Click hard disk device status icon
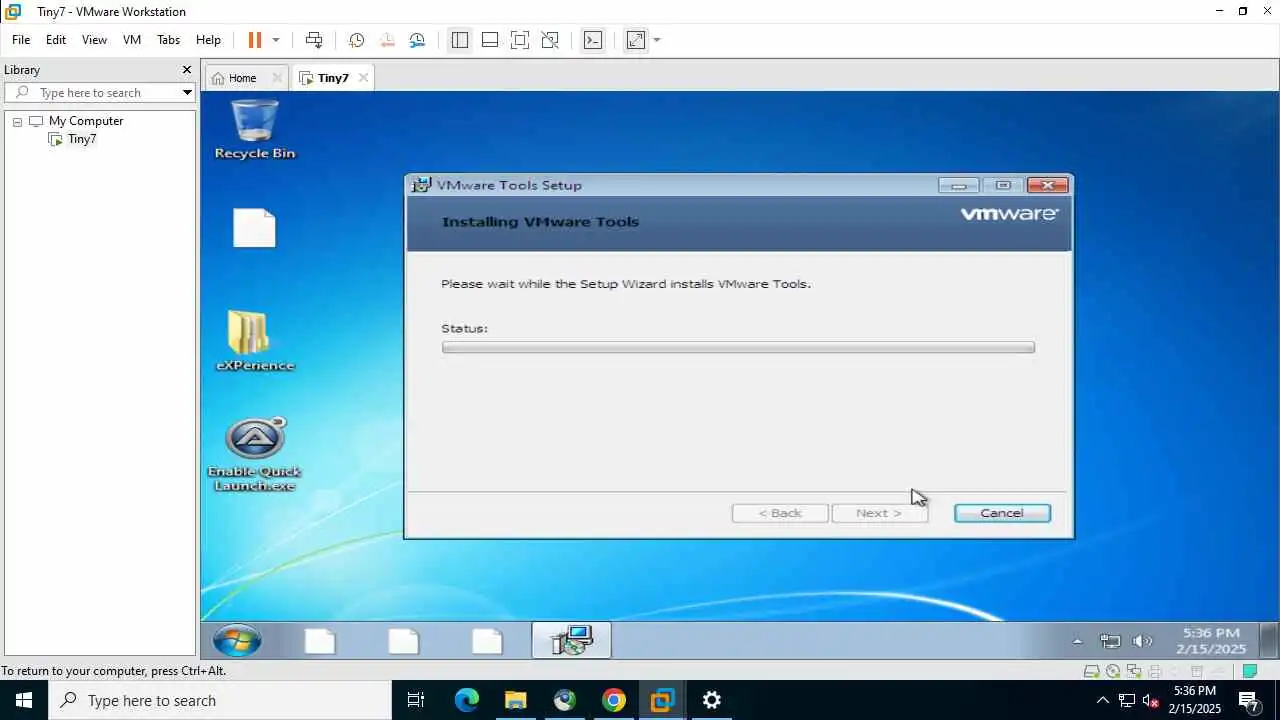1280x720 pixels. (x=1092, y=671)
